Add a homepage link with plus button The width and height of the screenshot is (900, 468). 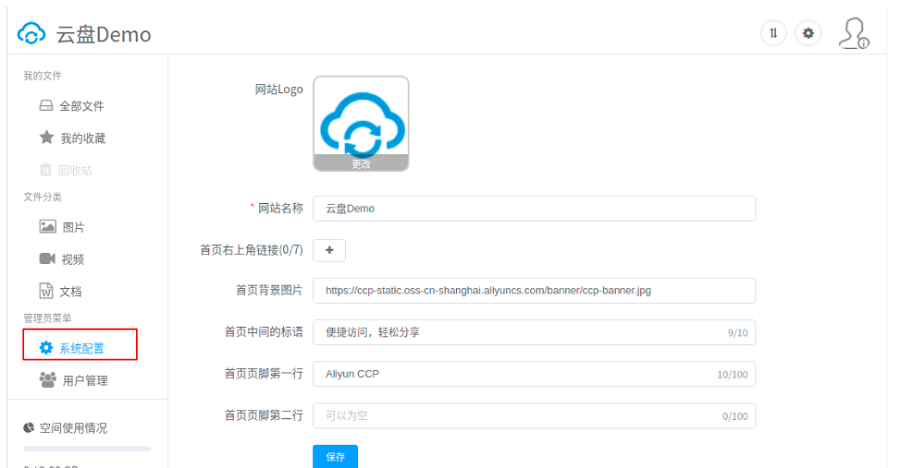[x=330, y=249]
